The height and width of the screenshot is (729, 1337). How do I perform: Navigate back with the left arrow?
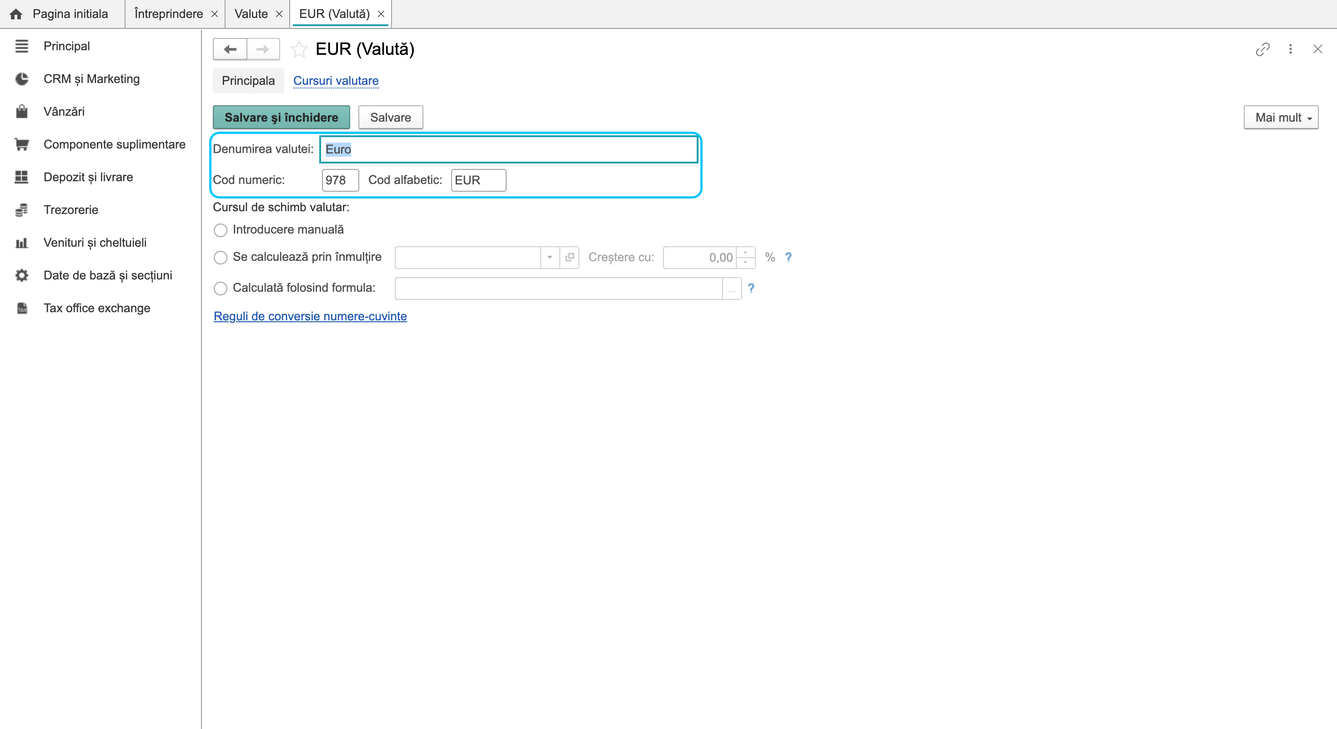pos(230,49)
